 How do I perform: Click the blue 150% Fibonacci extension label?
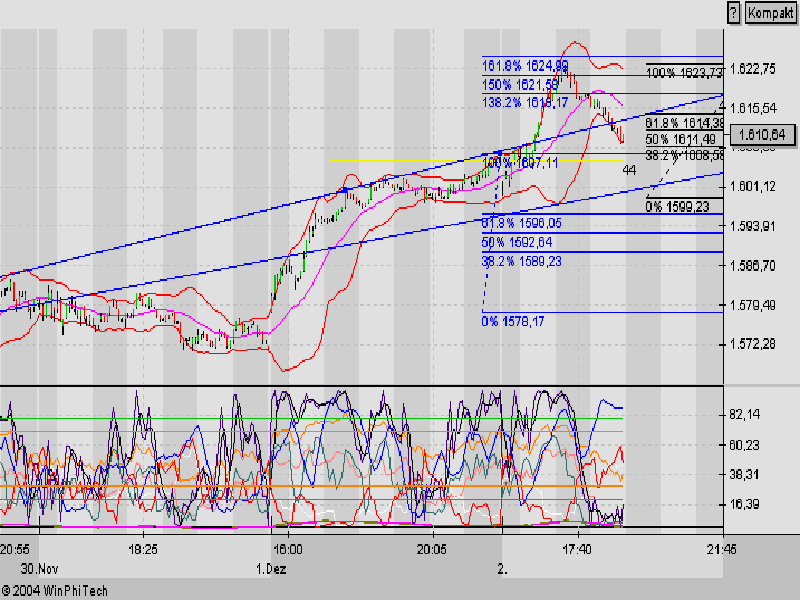pos(520,85)
